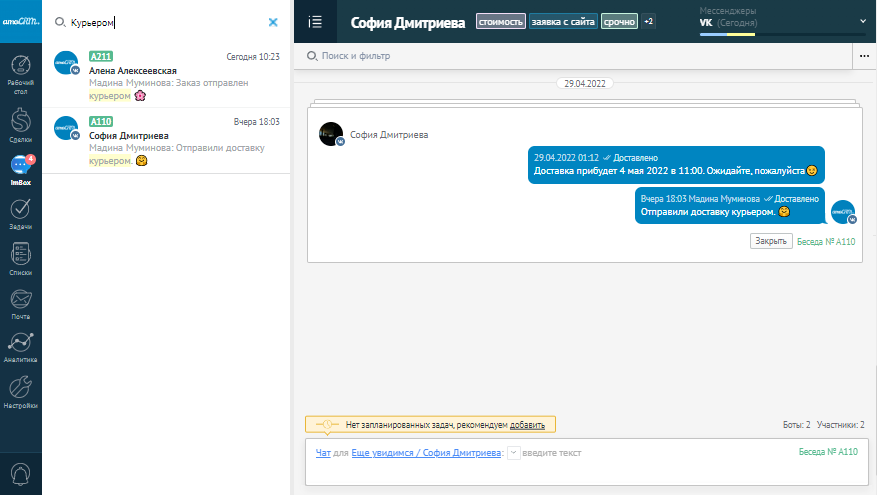Open Рабочий стол dashboard in sidebar
The height and width of the screenshot is (495, 877).
(x=20, y=77)
